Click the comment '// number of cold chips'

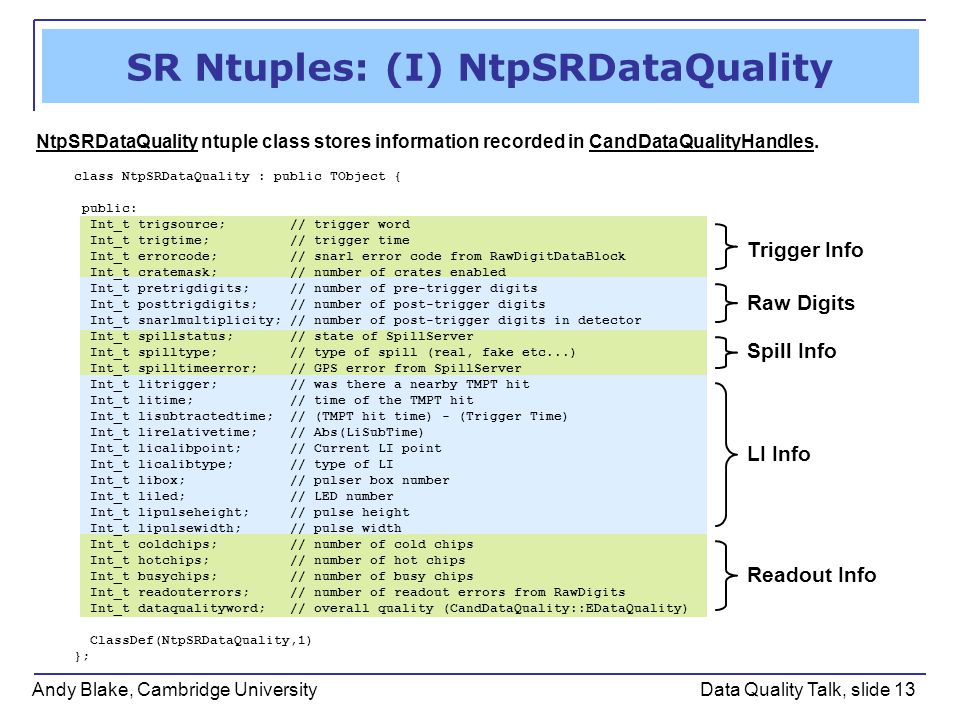[x=382, y=544]
